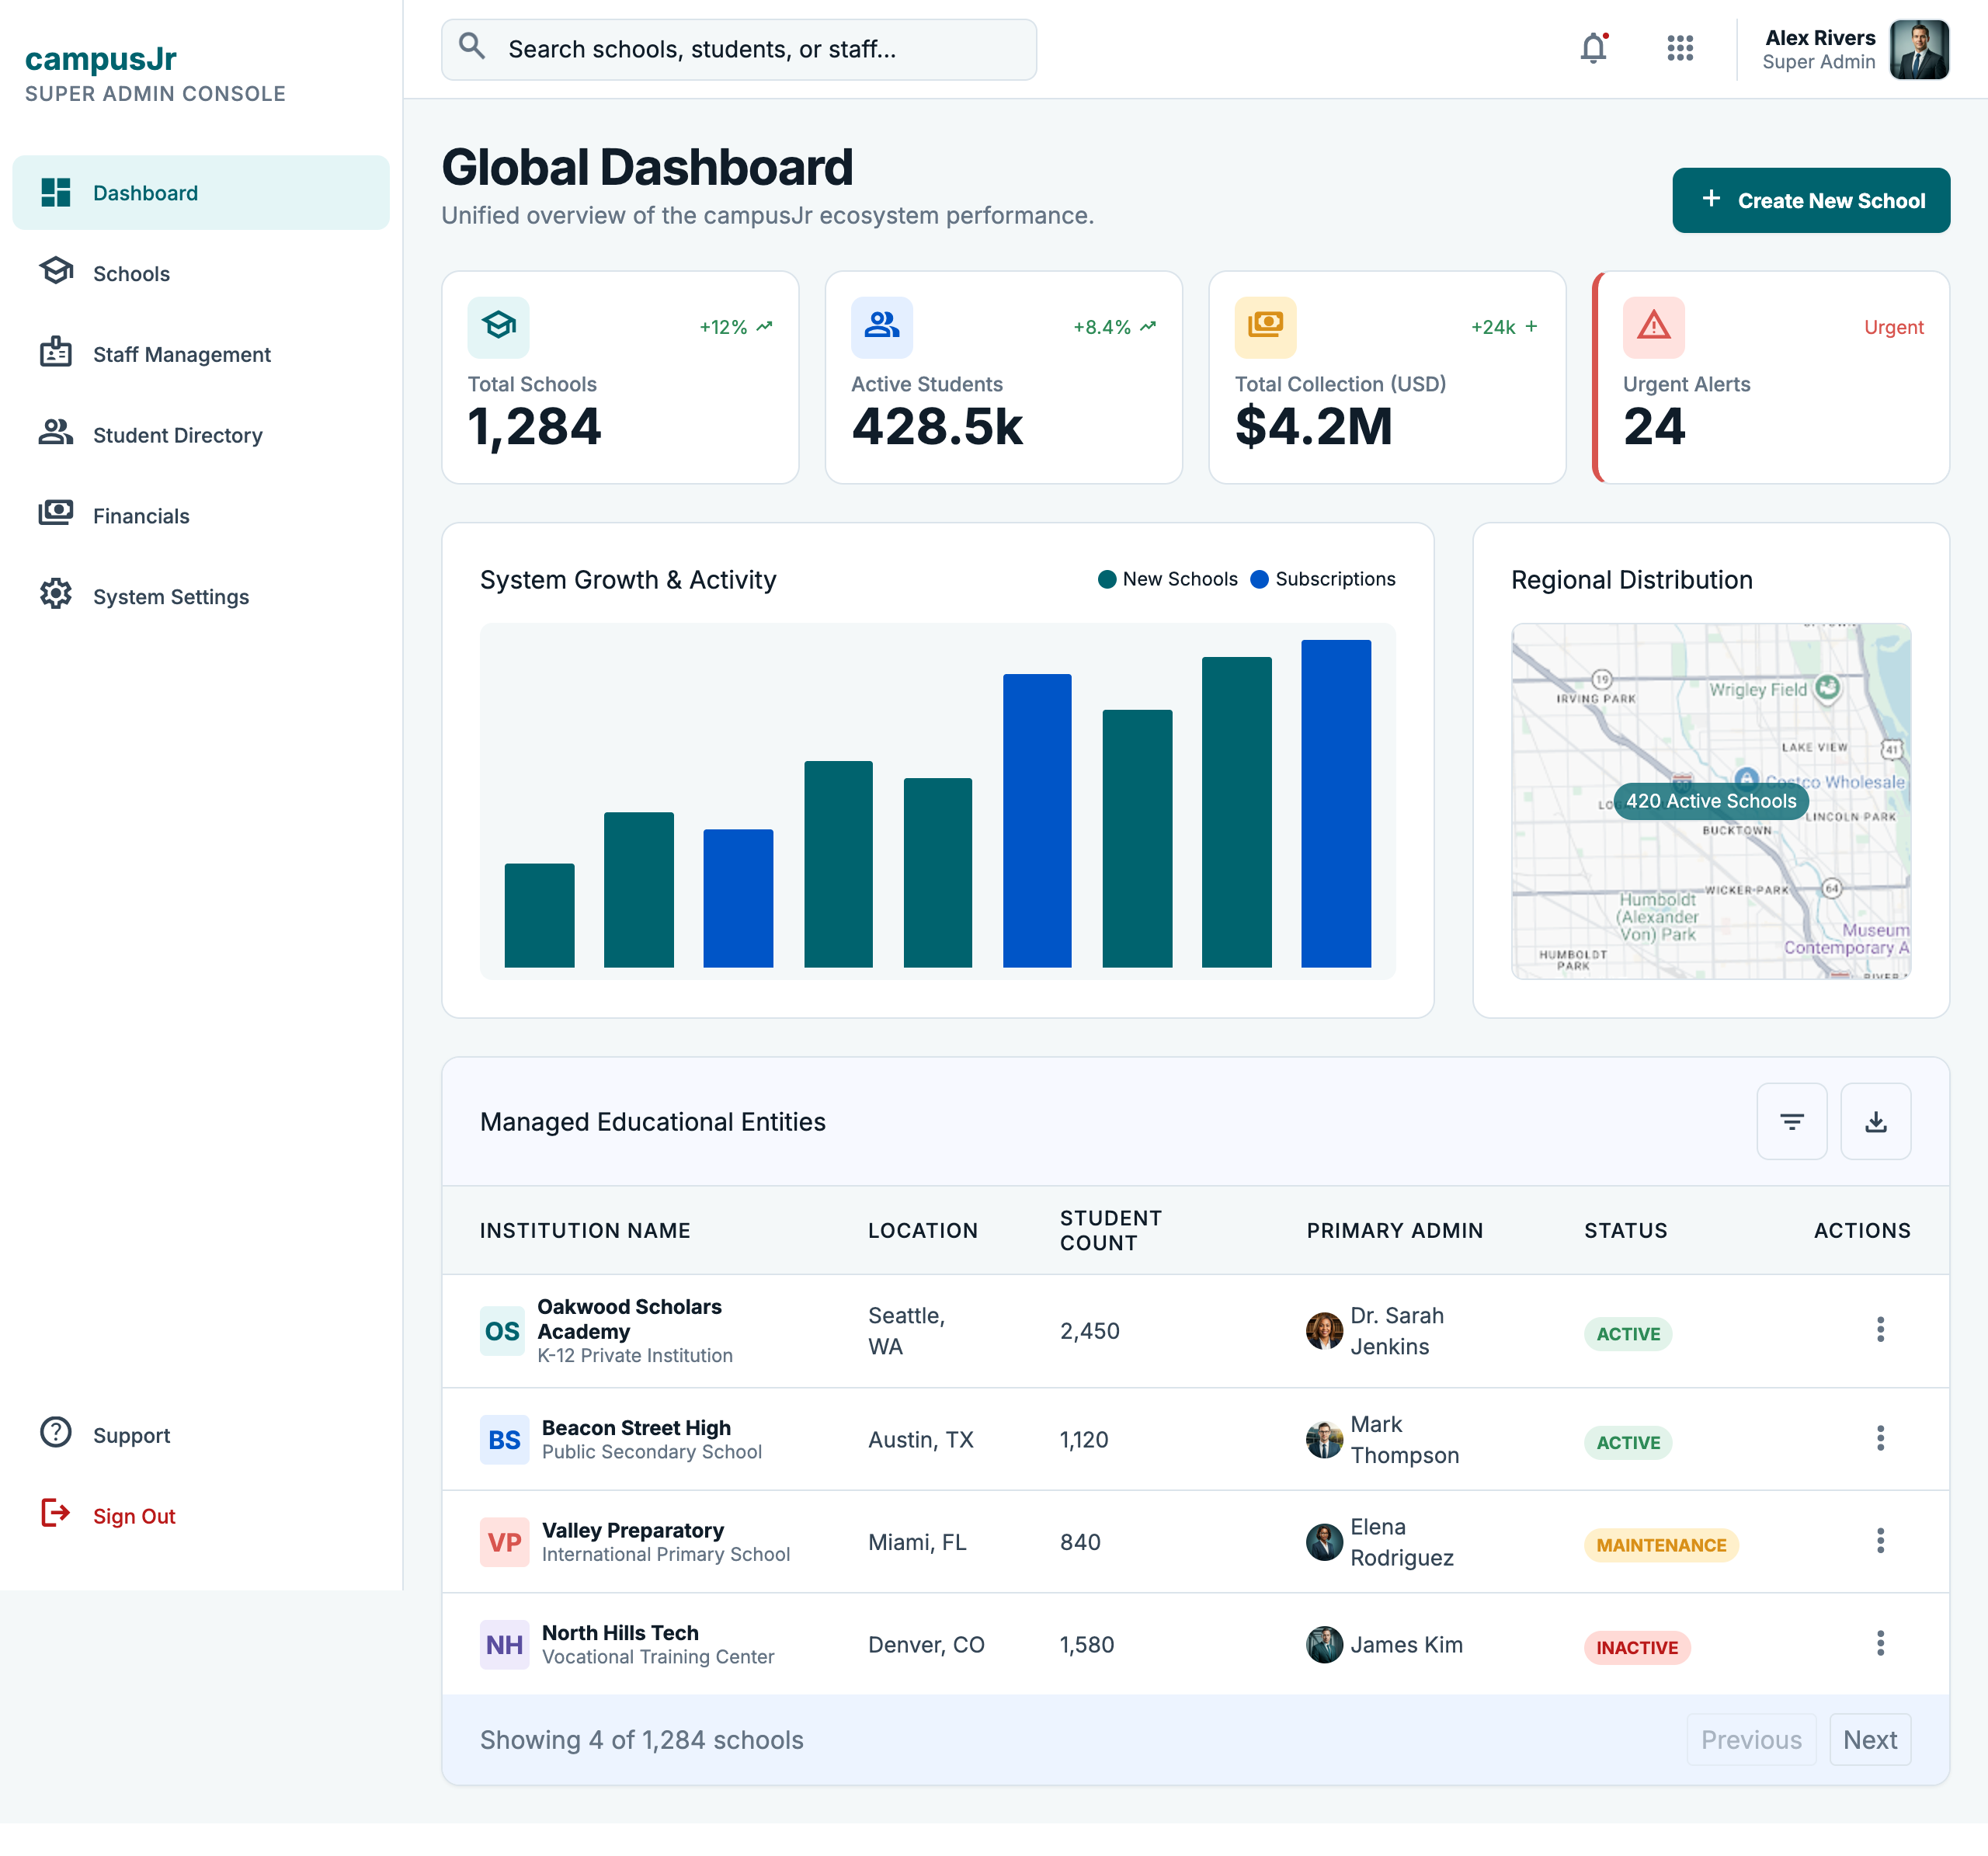Open North Hills Tech entry
This screenshot has height=1856, width=1988.
(620, 1632)
